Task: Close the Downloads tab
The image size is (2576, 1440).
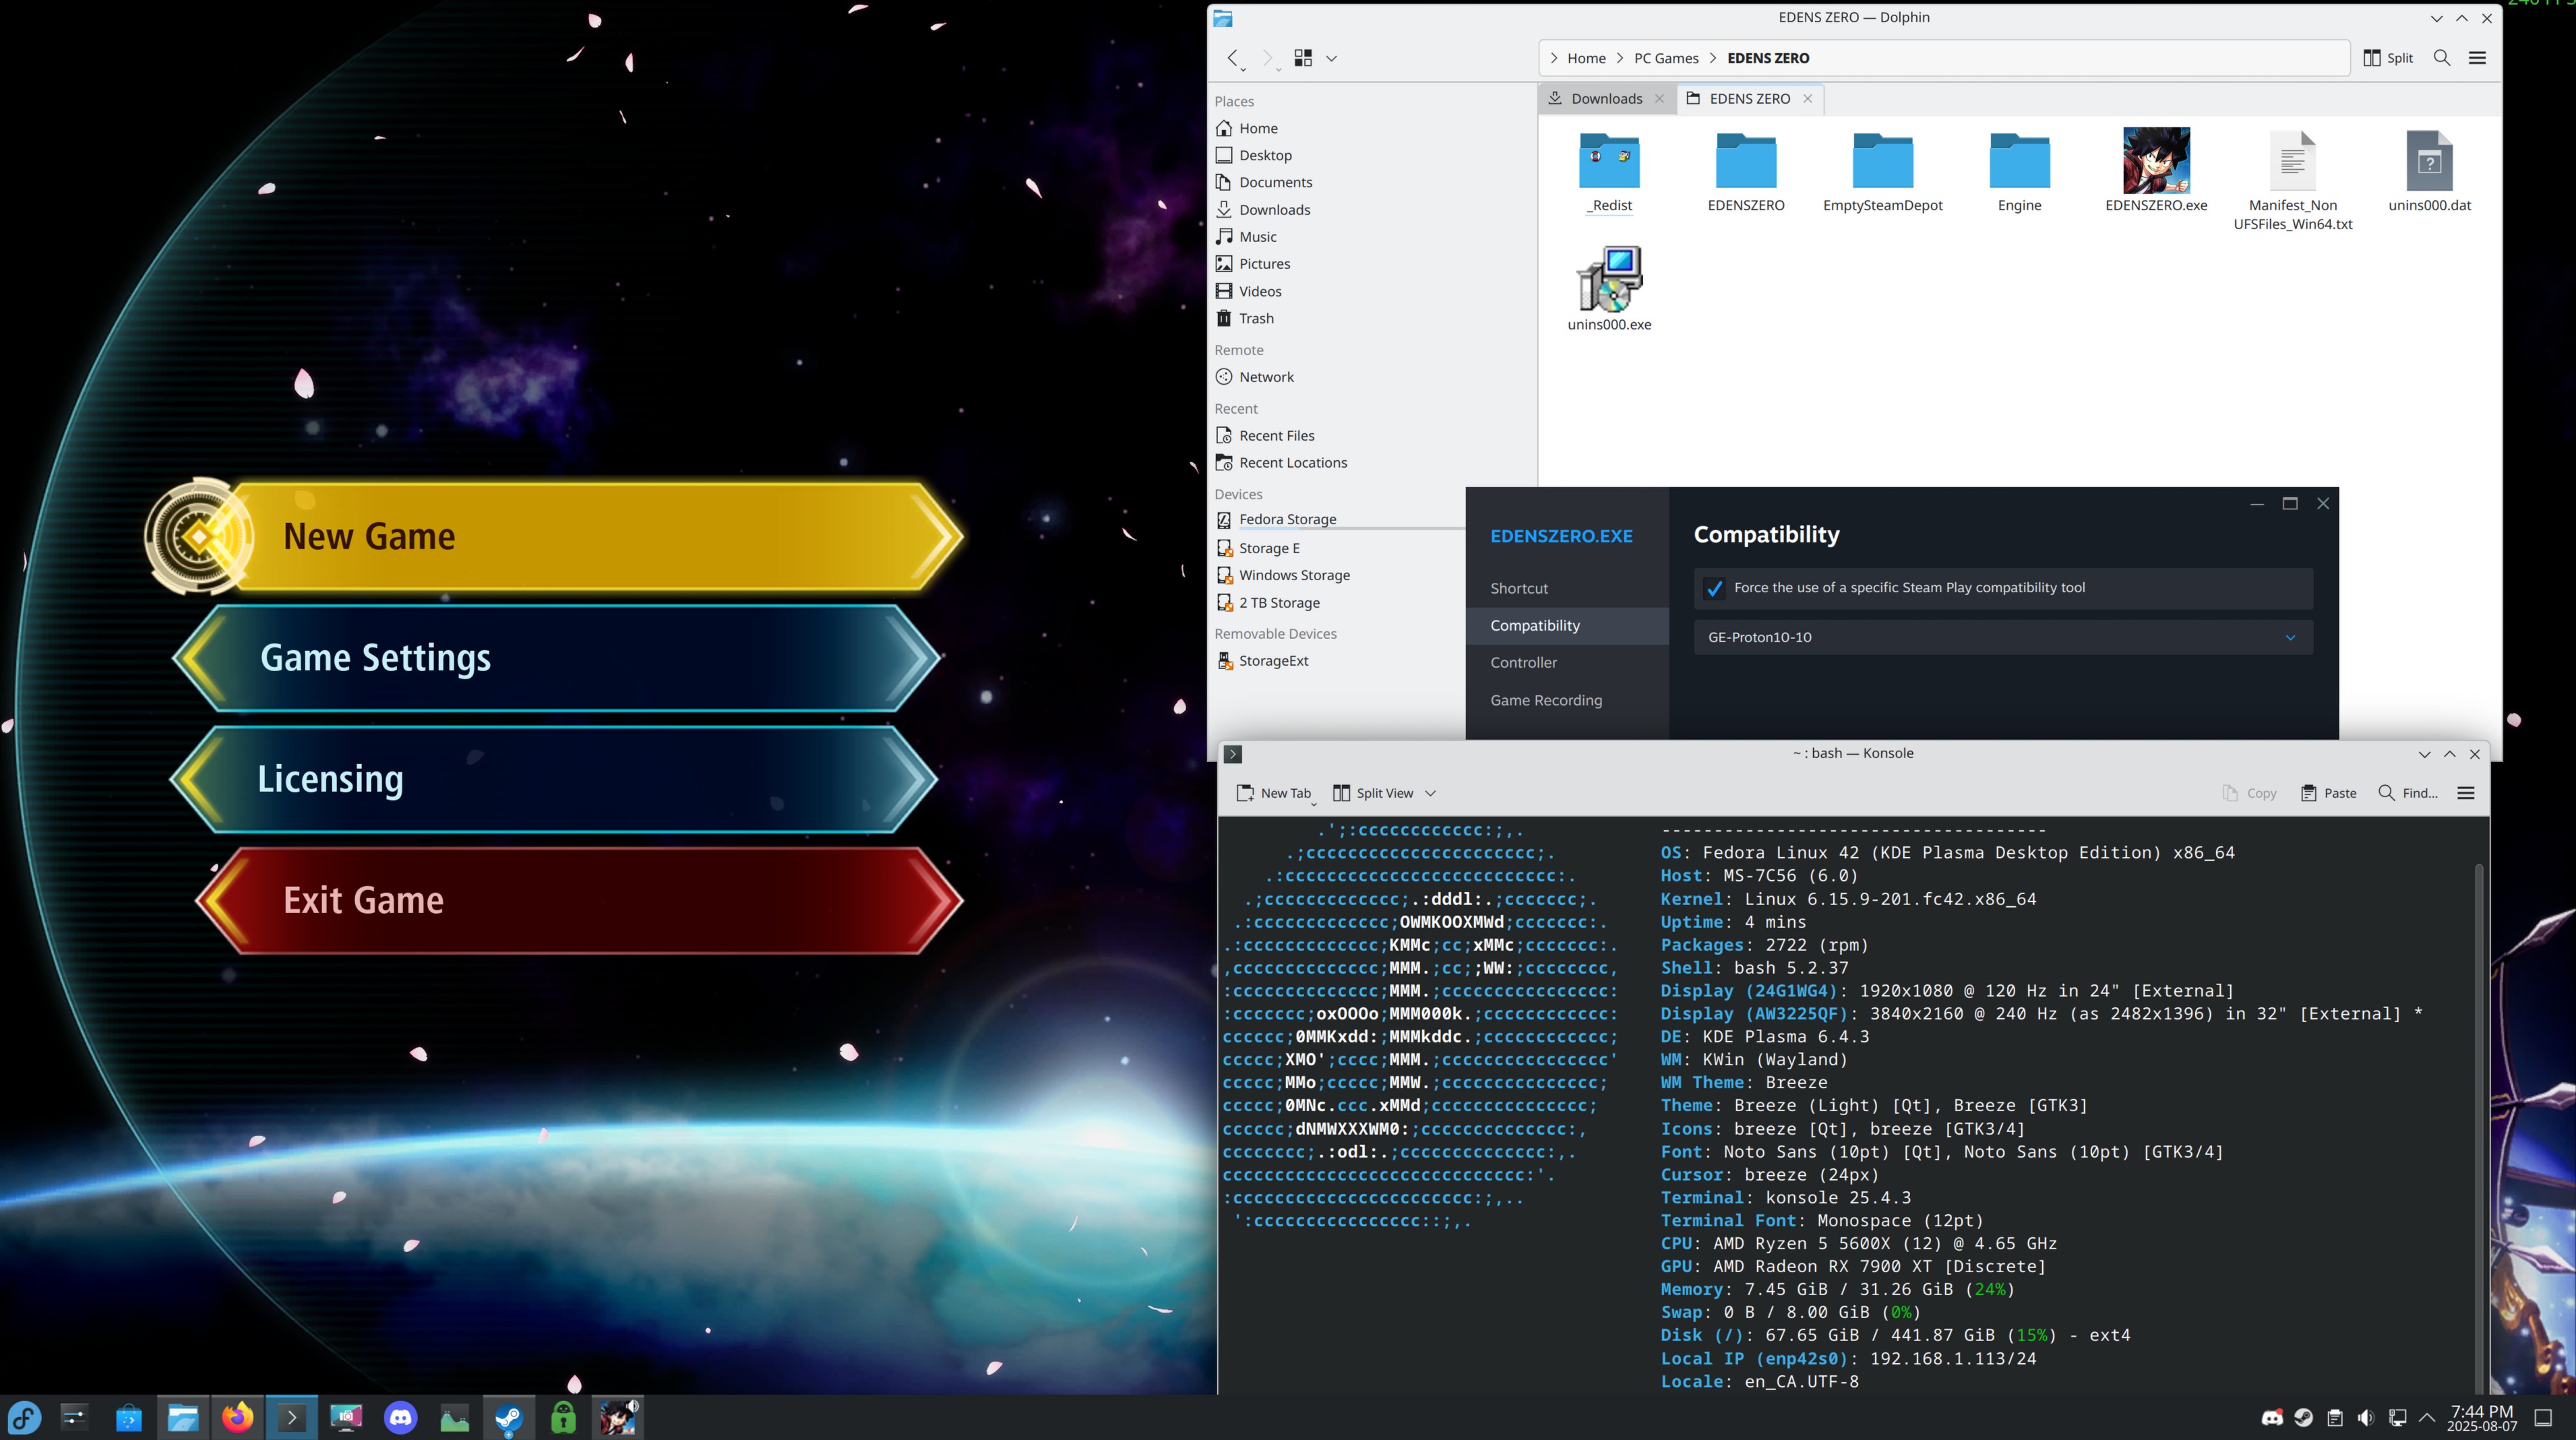Action: [1660, 98]
